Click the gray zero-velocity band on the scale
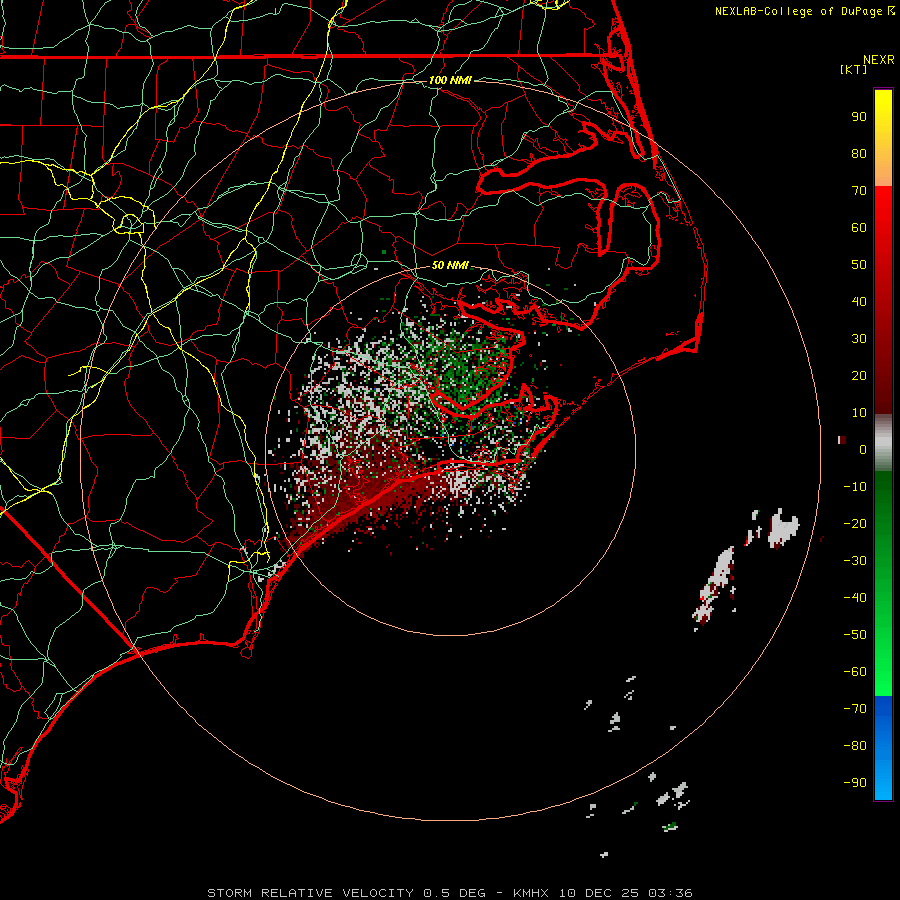Viewport: 900px width, 900px height. pyautogui.click(x=883, y=442)
